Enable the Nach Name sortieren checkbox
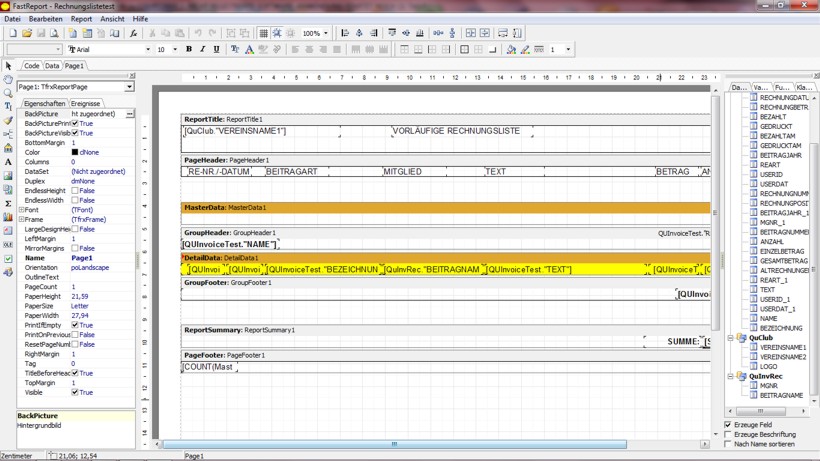The height and width of the screenshot is (461, 820). point(728,444)
